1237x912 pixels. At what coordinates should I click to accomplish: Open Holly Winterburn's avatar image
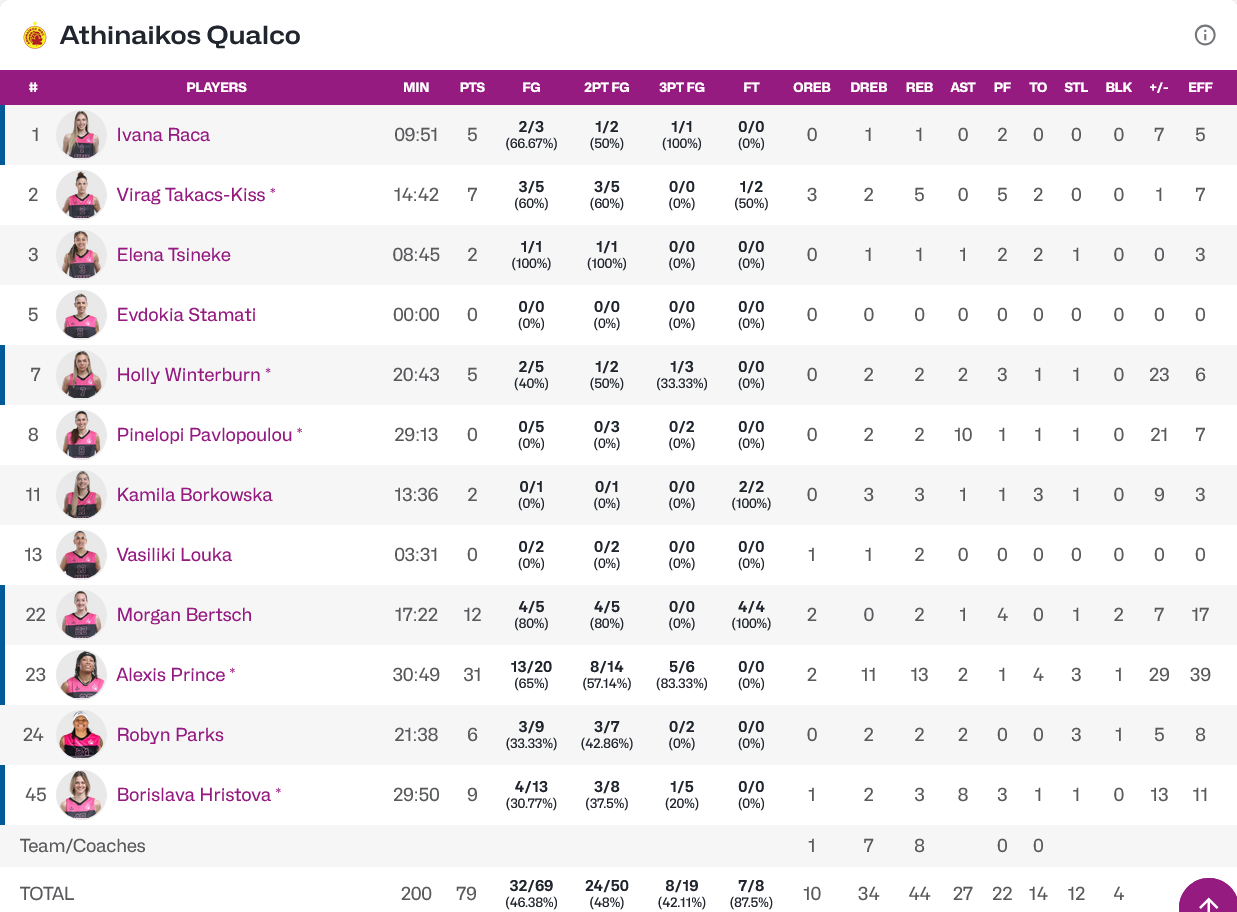tap(81, 375)
